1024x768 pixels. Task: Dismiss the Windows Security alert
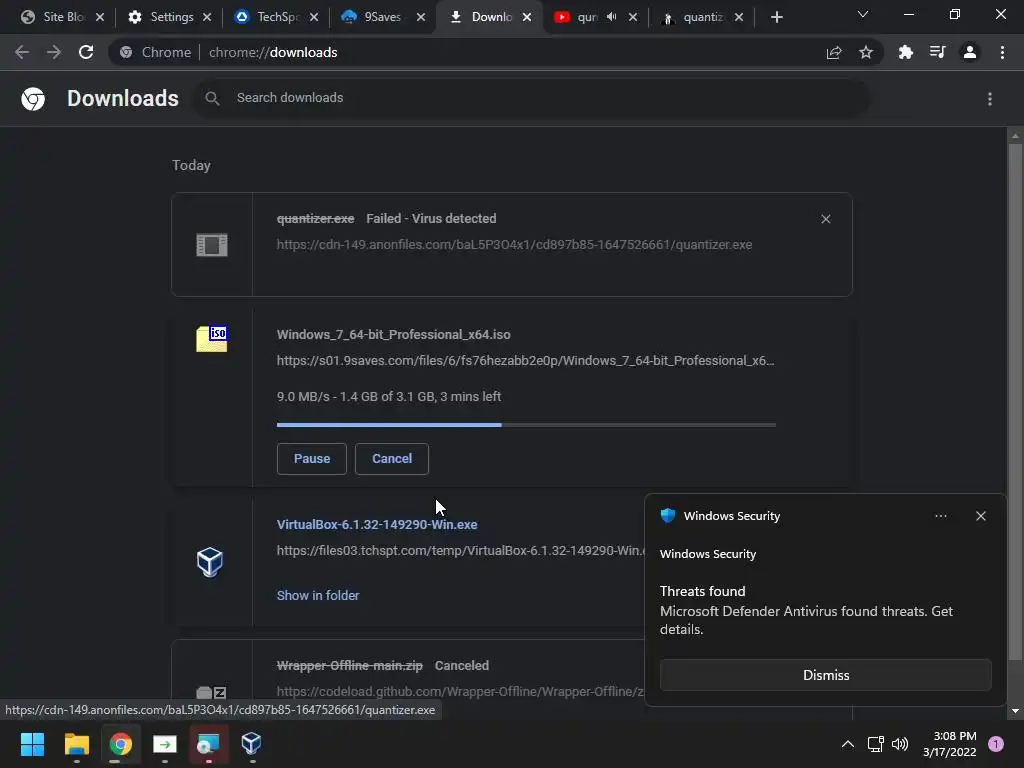[x=825, y=675]
